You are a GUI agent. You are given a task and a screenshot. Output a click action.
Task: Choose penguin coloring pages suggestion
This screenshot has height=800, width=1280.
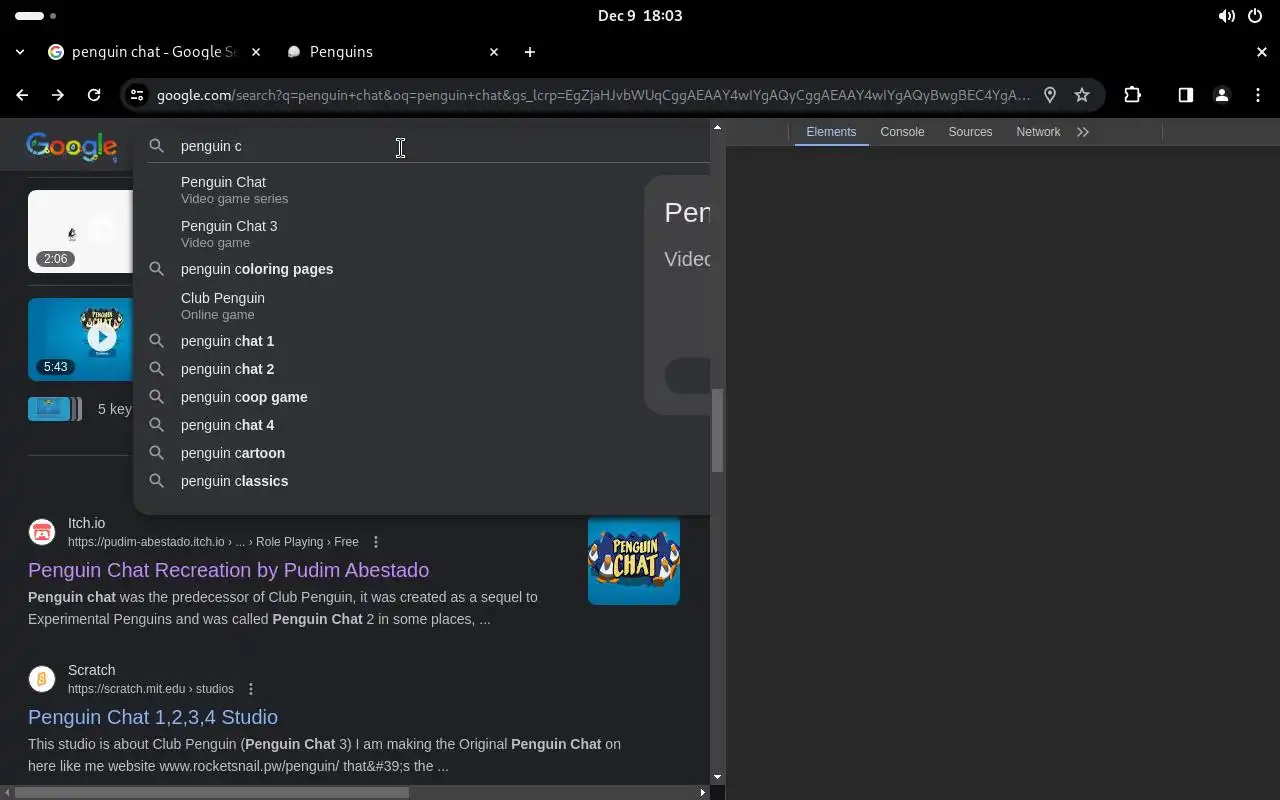pyautogui.click(x=421, y=269)
